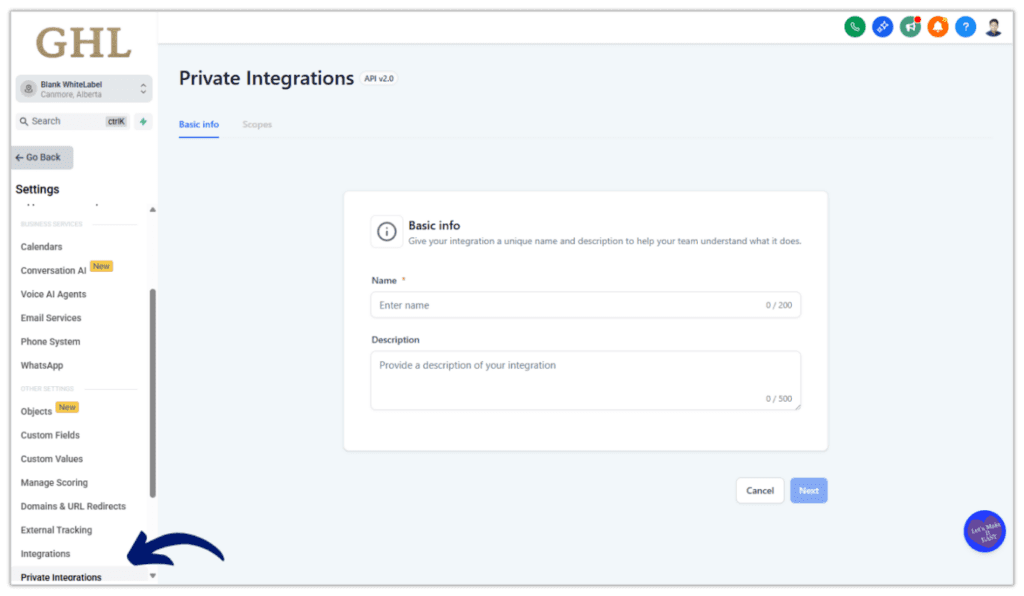
Task: Click the blue rewards icon in the header
Action: [882, 26]
